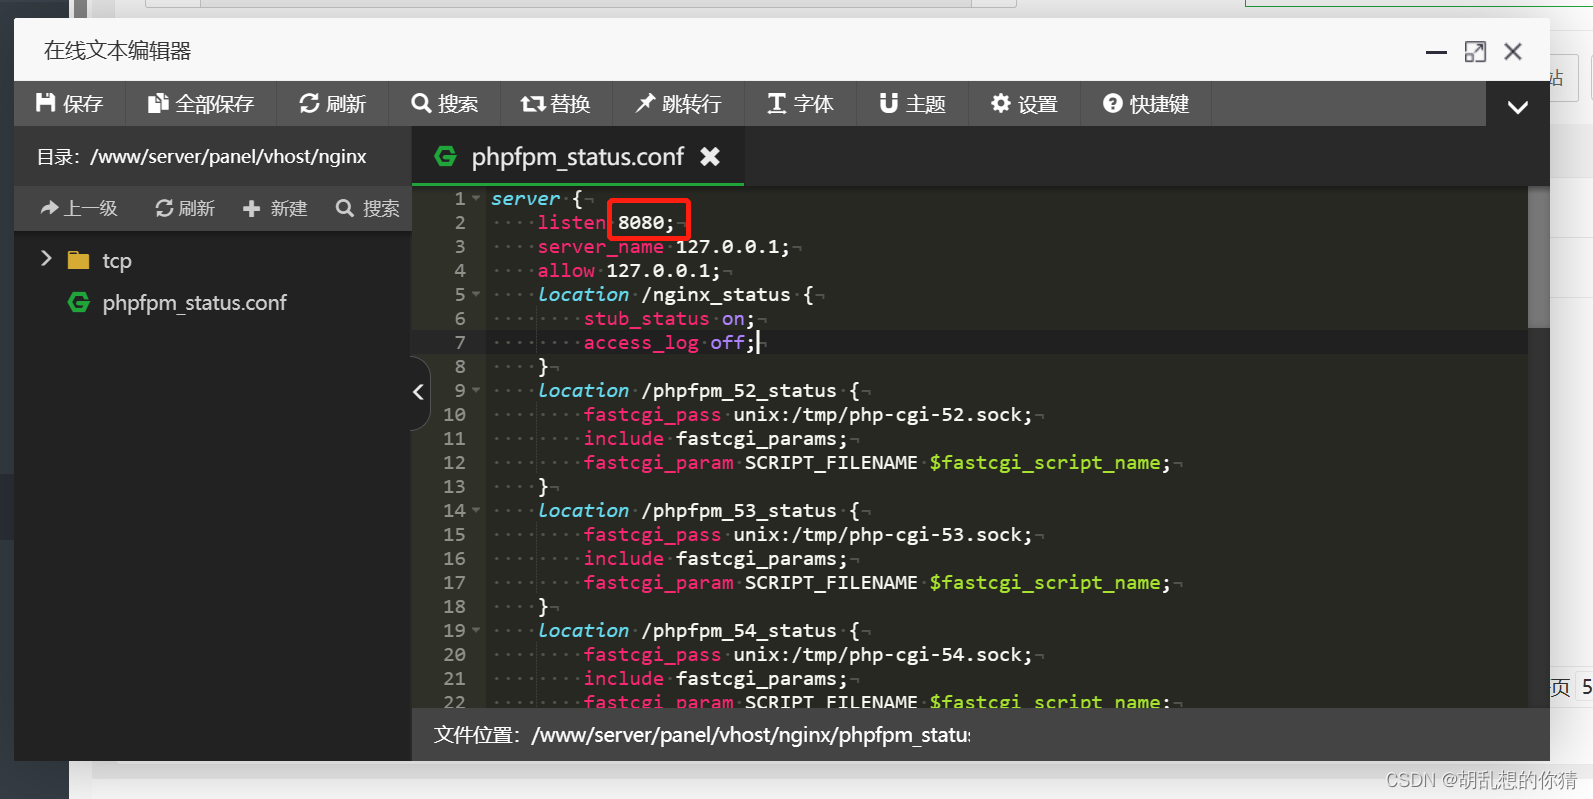Save the file with 保存 button
Image resolution: width=1593 pixels, height=799 pixels.
click(x=69, y=104)
